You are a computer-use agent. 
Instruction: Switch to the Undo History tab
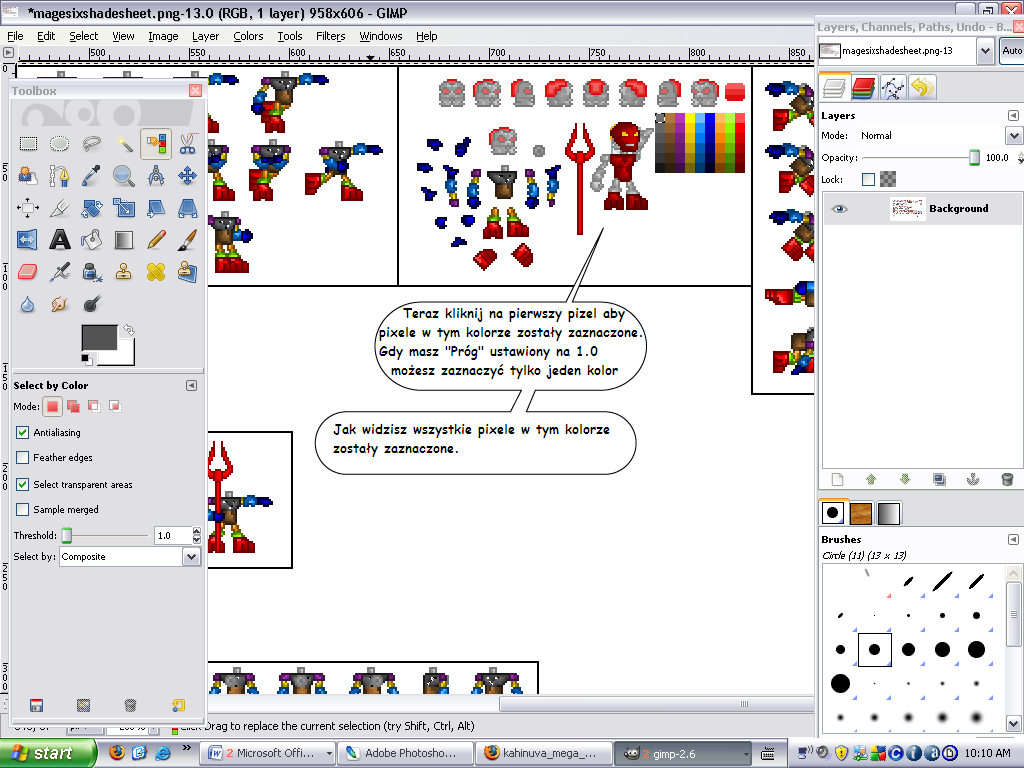[922, 87]
